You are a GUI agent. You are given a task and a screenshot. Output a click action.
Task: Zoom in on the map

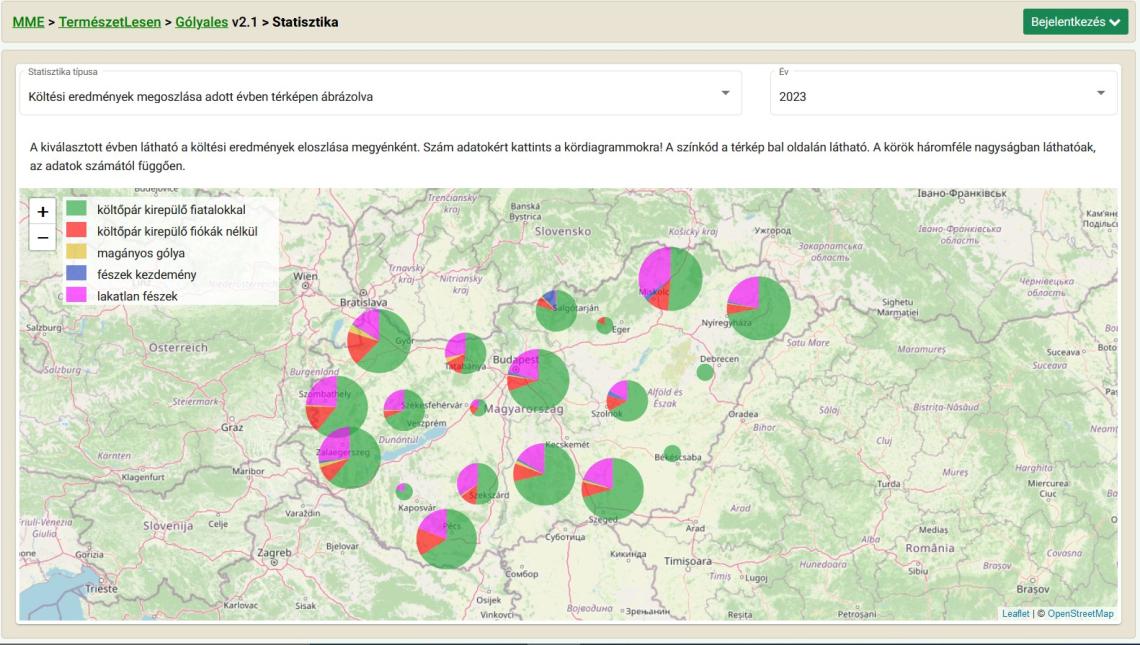coord(42,212)
